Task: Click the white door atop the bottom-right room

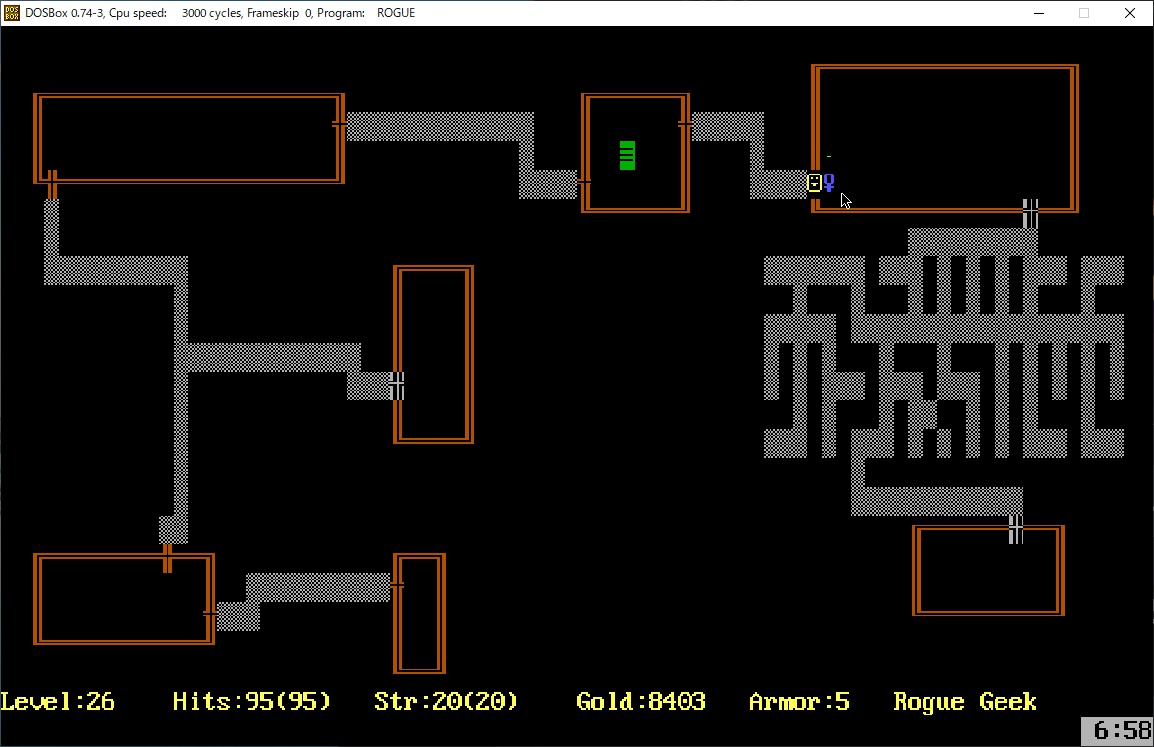Action: (1016, 529)
